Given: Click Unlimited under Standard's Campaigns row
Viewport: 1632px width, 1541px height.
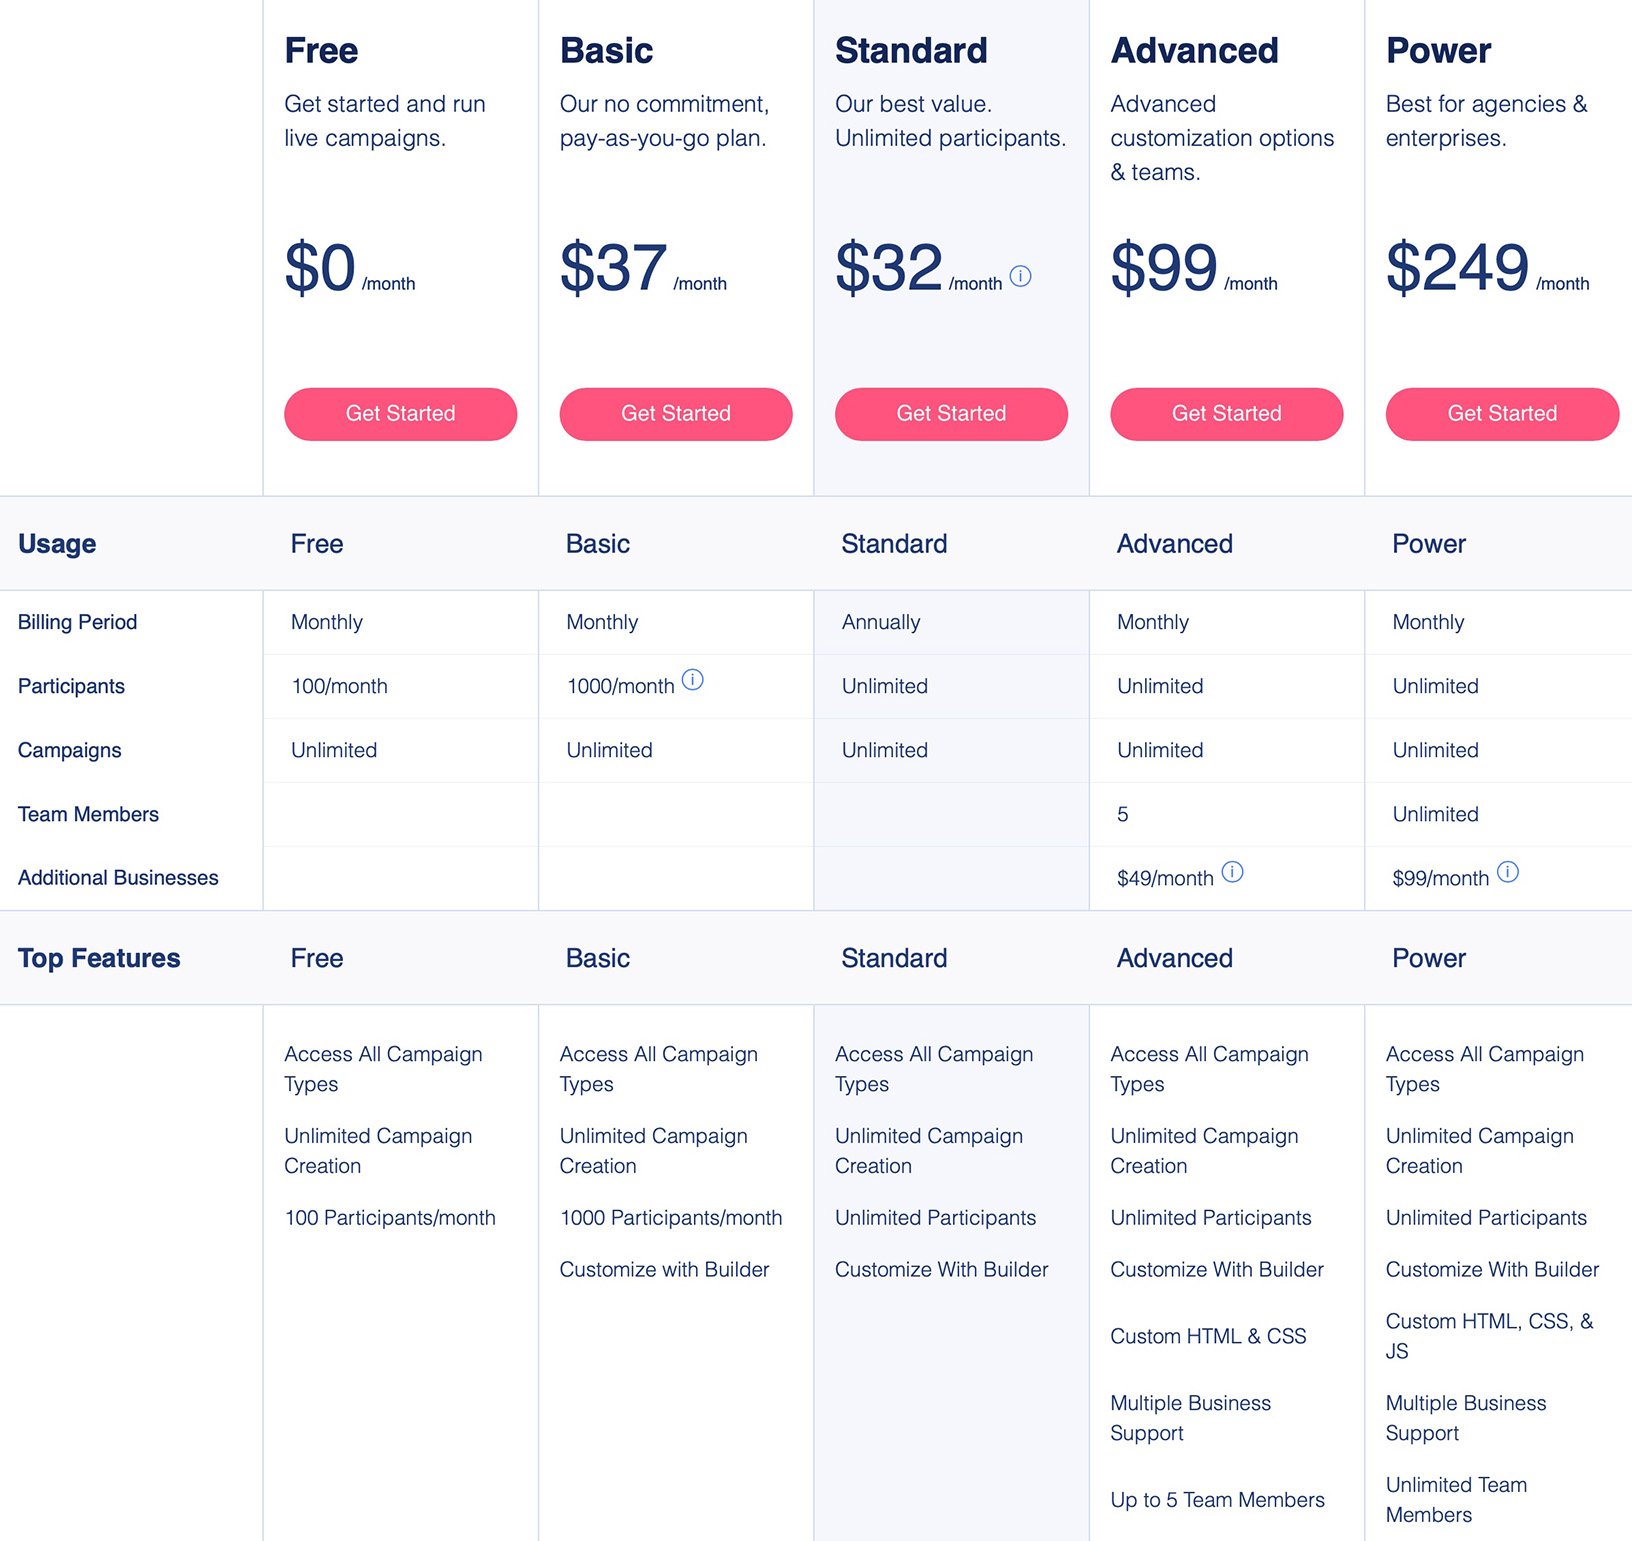Looking at the screenshot, I should [x=884, y=750].
